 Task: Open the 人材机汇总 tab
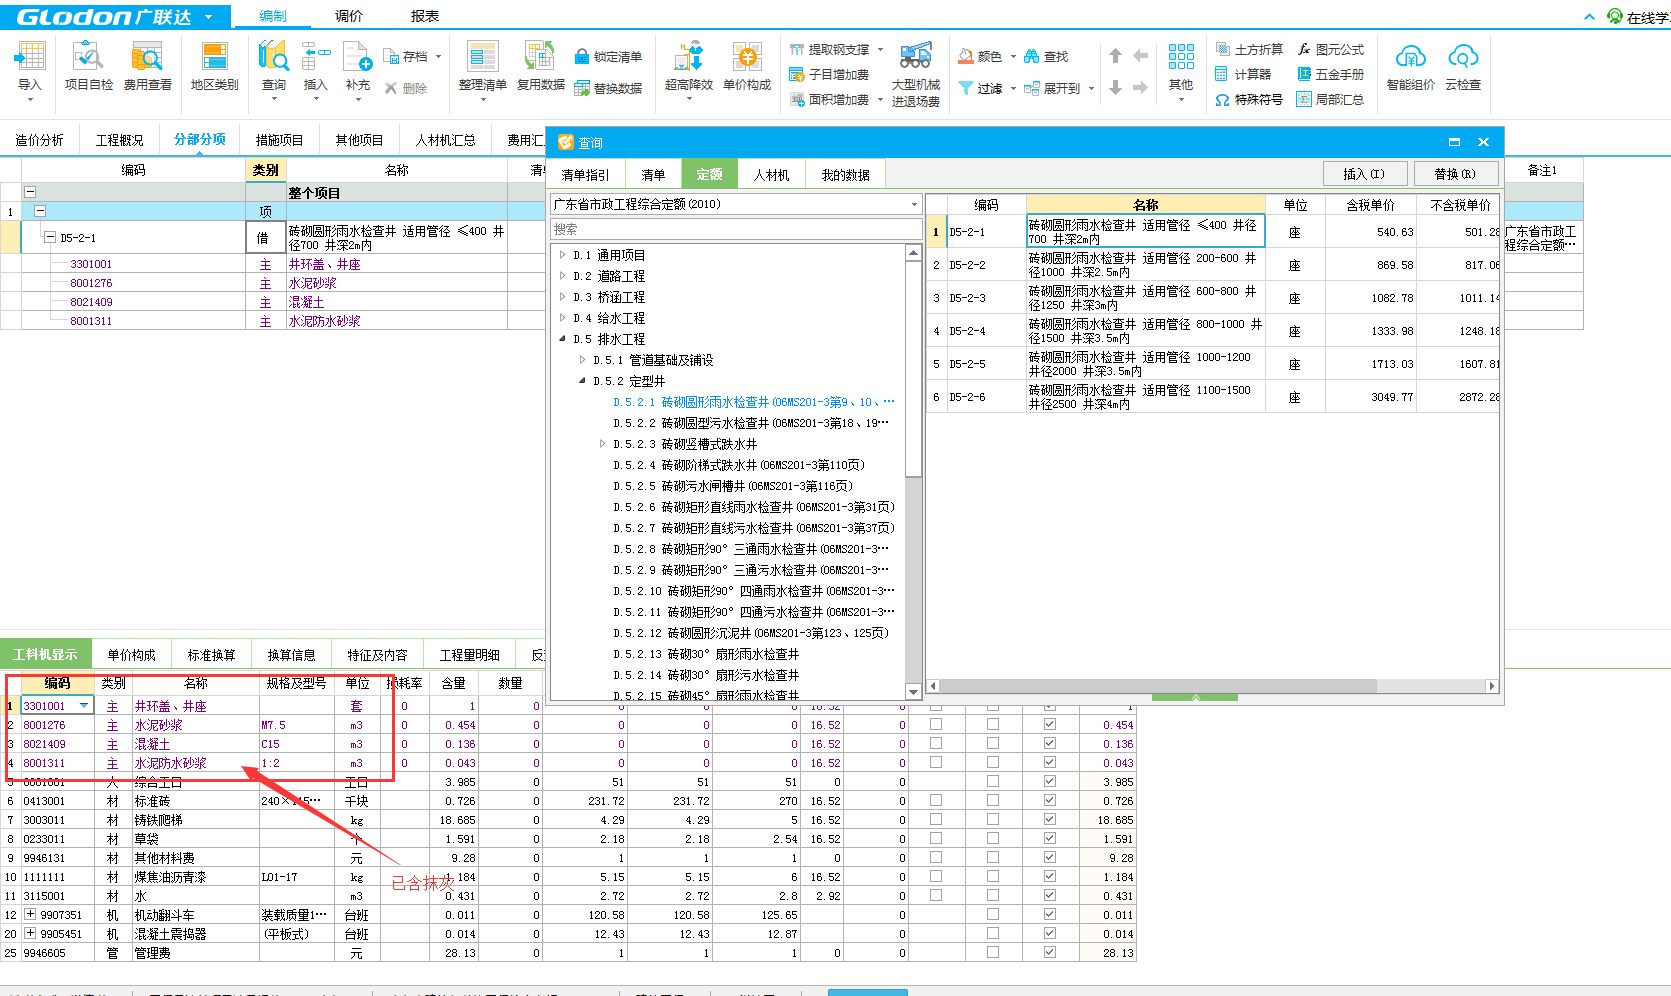[445, 140]
